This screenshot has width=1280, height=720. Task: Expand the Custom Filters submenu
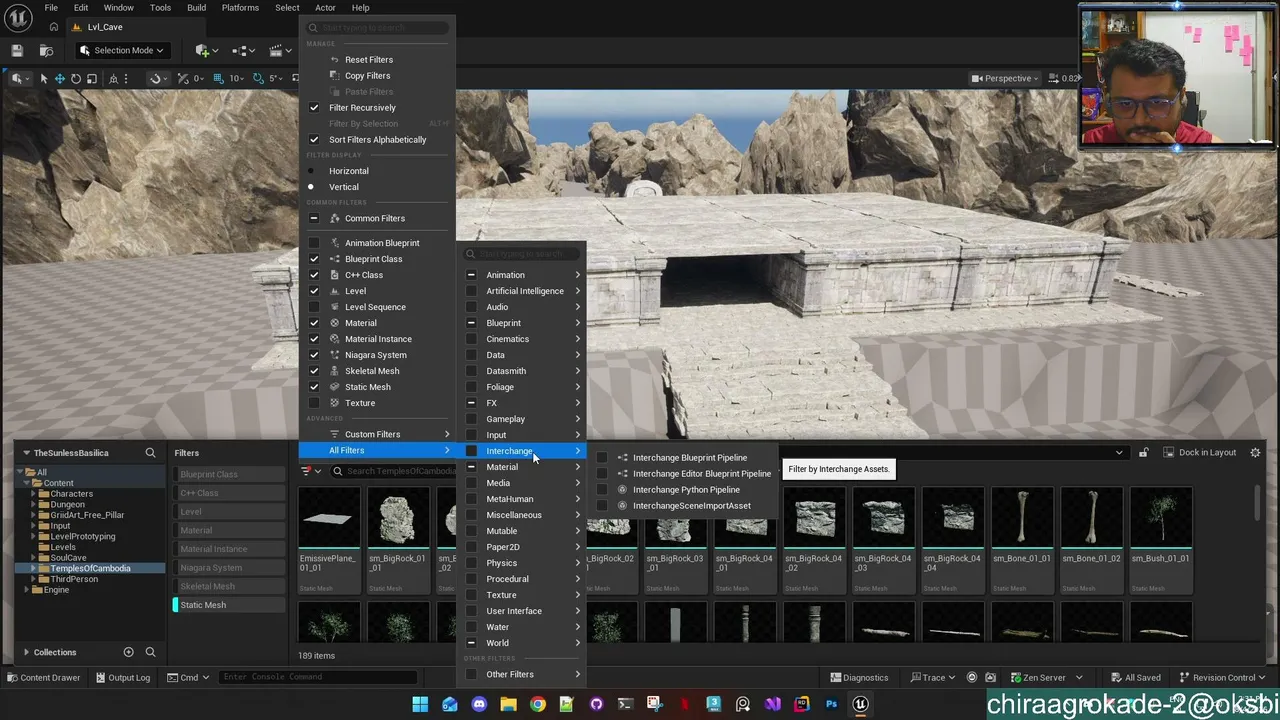point(378,435)
